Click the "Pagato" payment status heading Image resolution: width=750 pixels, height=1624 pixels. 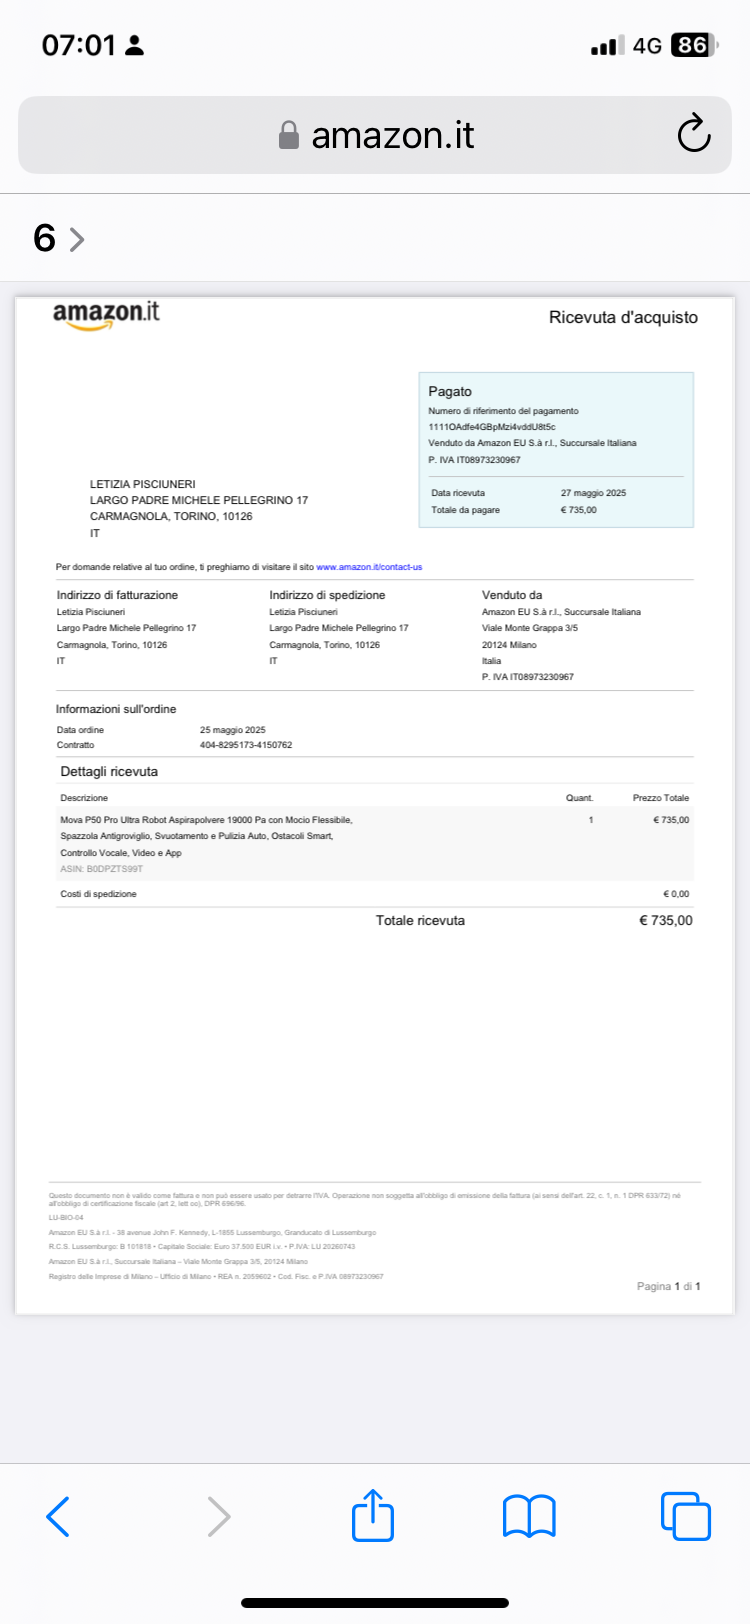point(450,391)
